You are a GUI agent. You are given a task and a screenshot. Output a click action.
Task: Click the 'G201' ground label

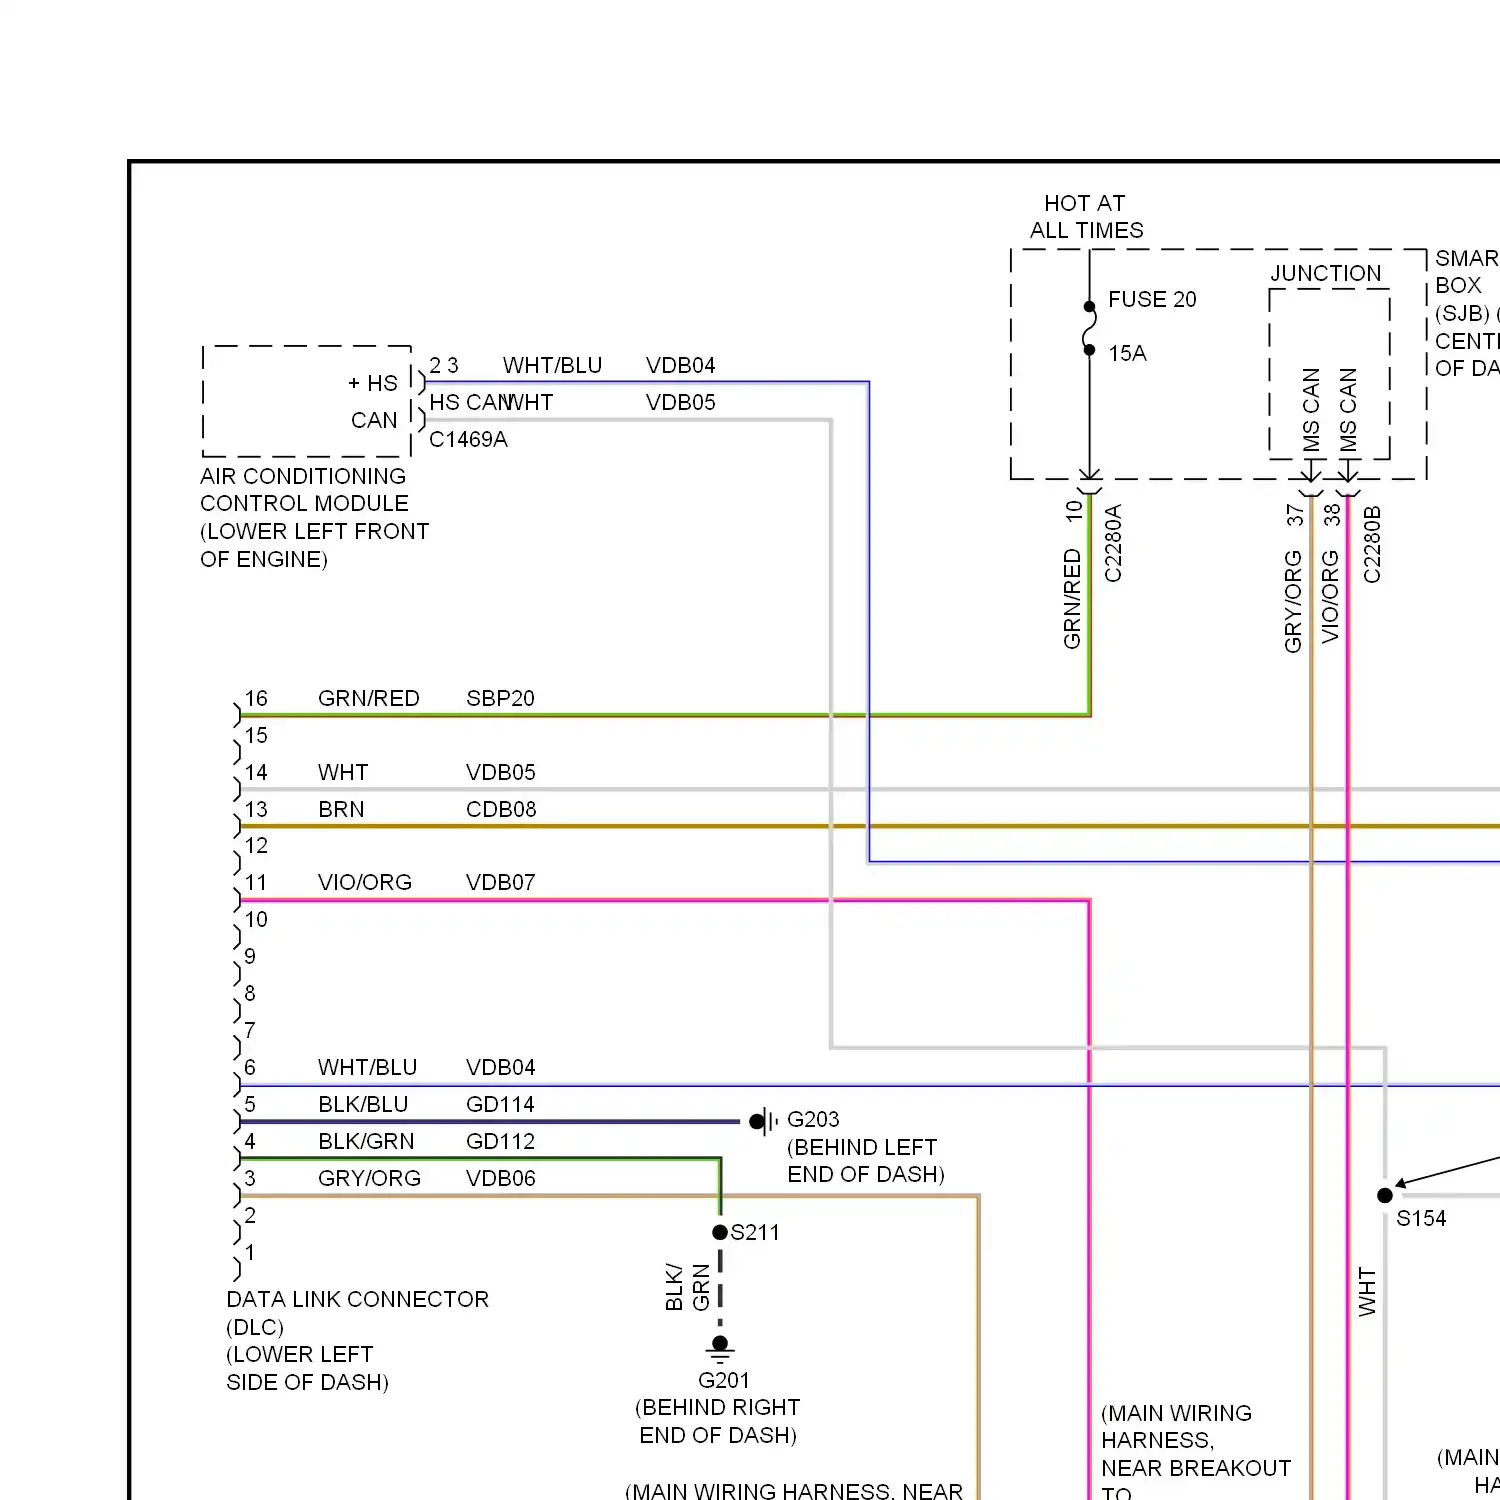click(x=723, y=1380)
